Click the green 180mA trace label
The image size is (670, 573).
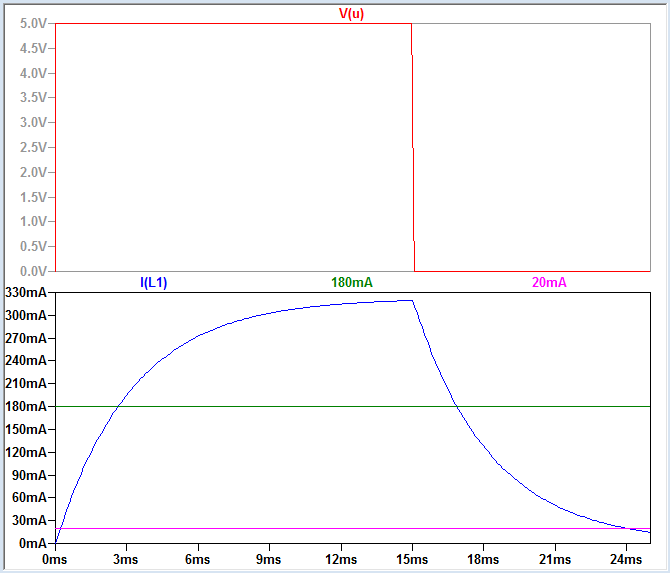pos(352,282)
